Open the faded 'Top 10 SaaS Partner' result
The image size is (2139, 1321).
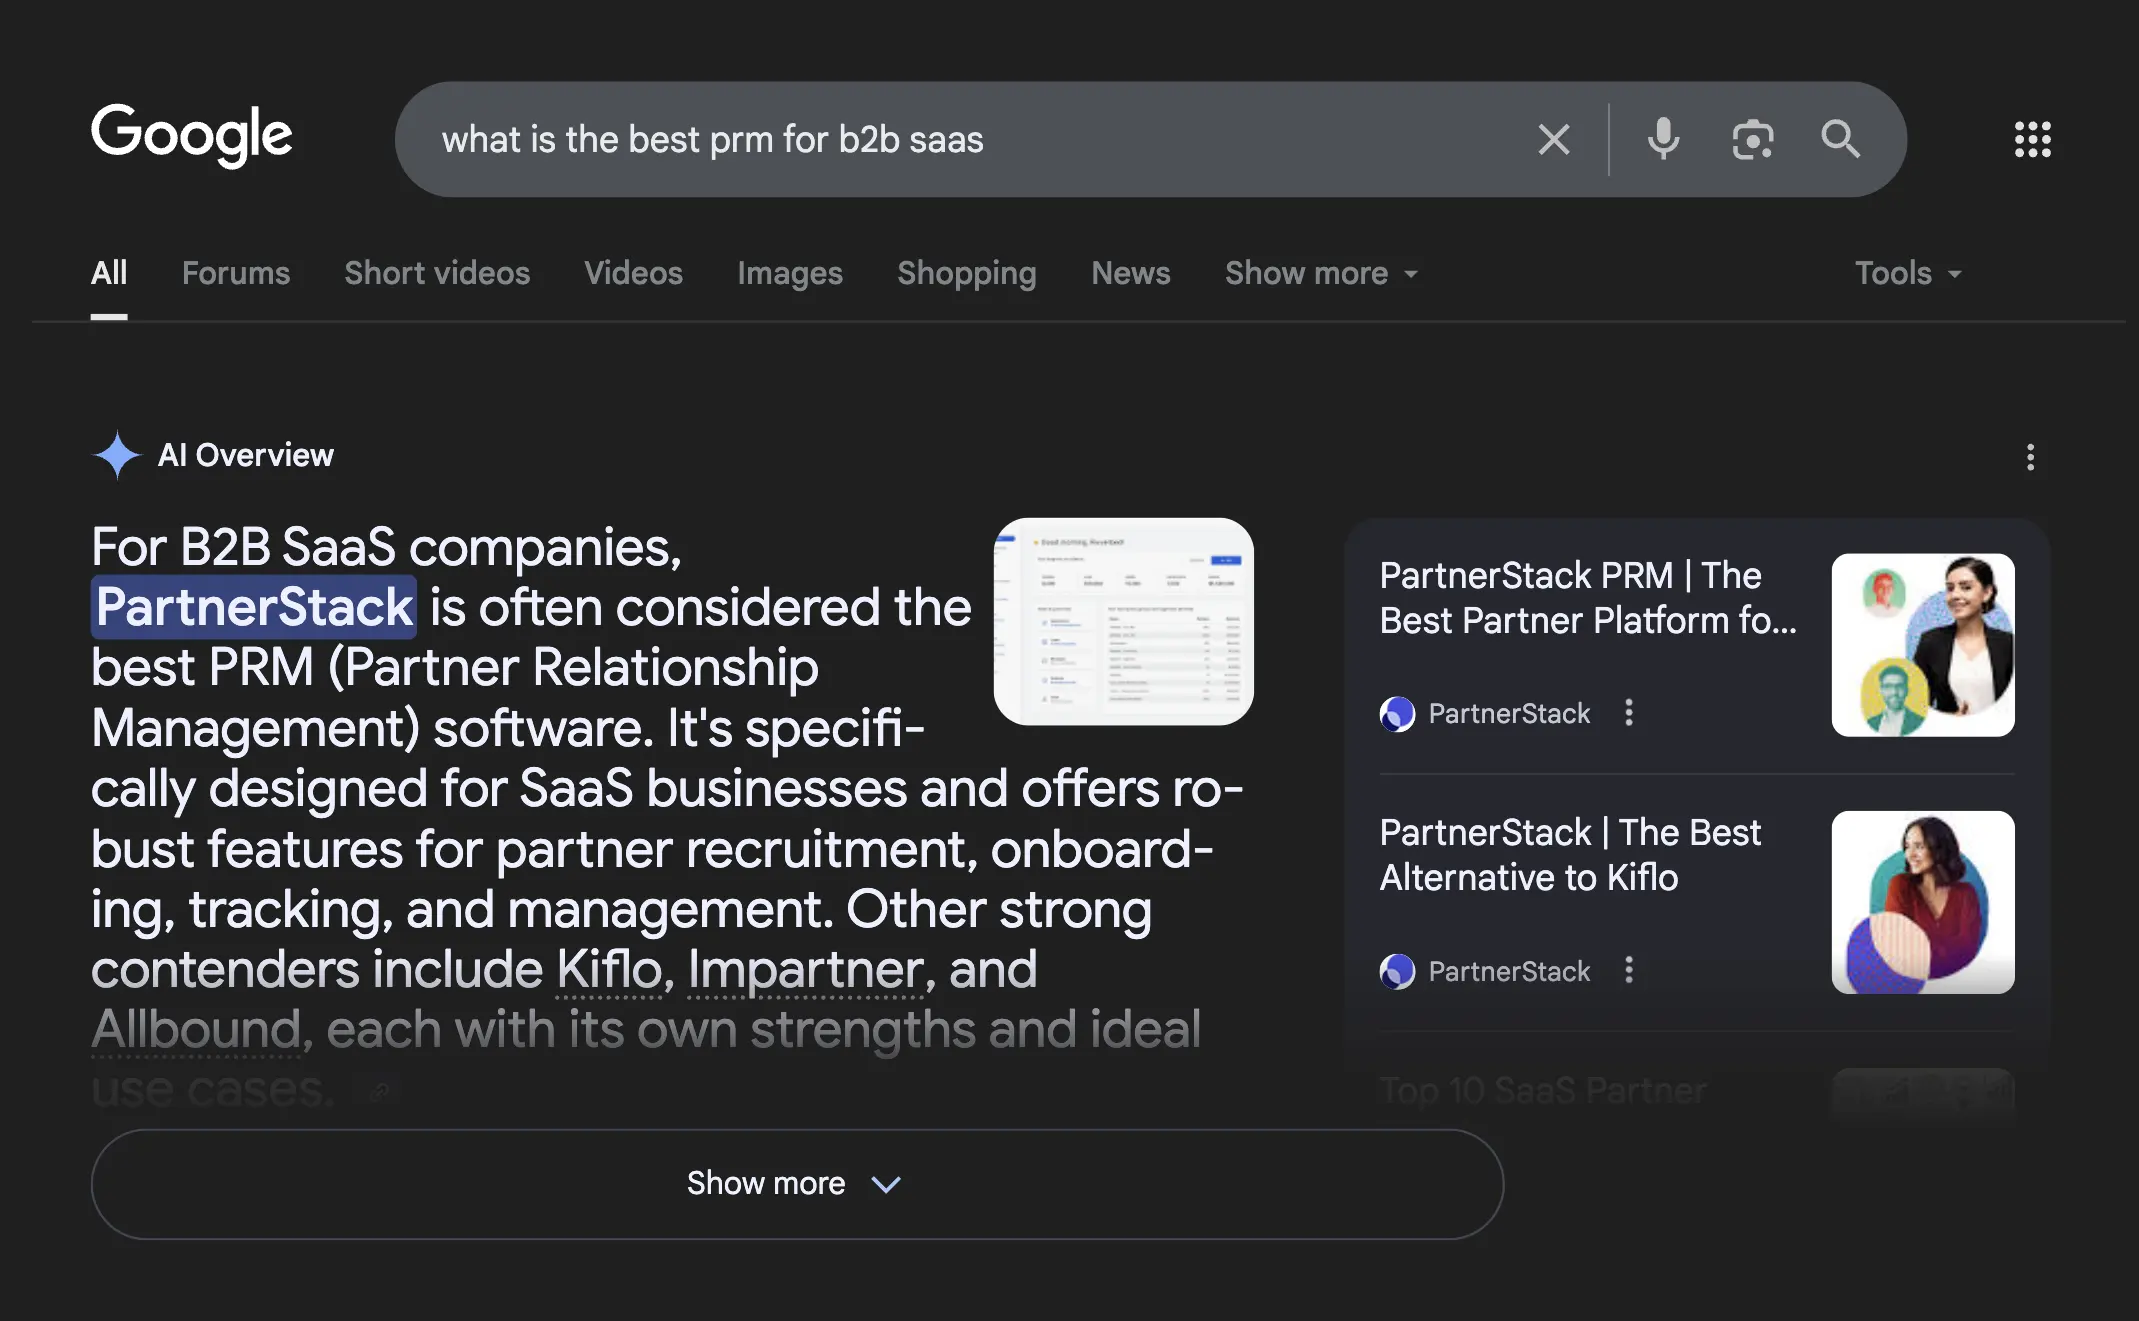point(1543,1090)
